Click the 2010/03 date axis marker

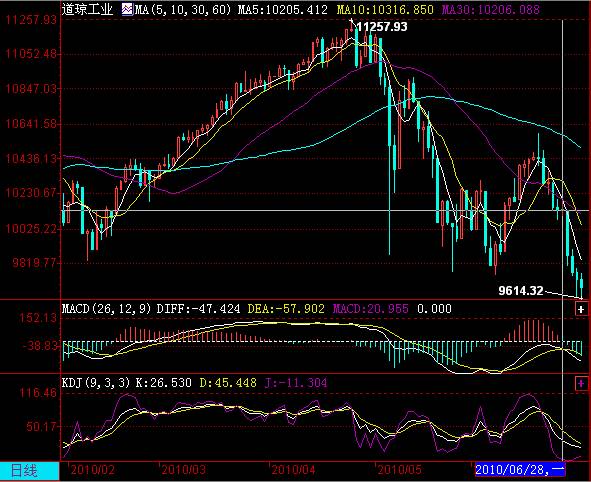pyautogui.click(x=184, y=470)
